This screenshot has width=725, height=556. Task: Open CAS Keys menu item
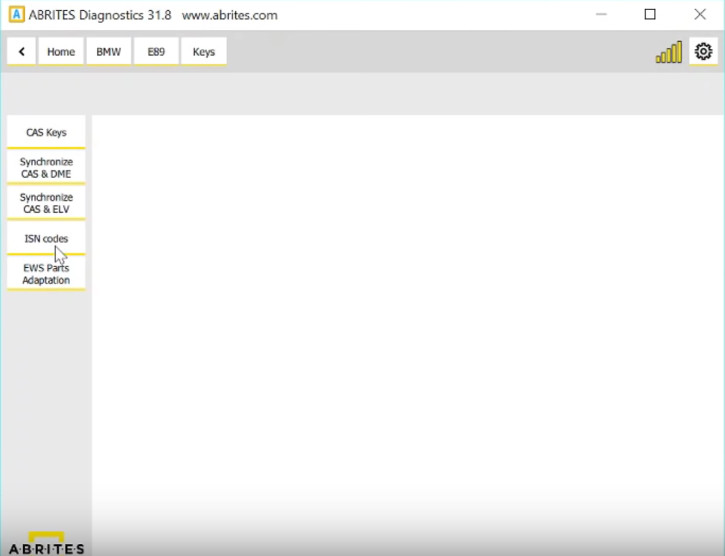tap(46, 132)
